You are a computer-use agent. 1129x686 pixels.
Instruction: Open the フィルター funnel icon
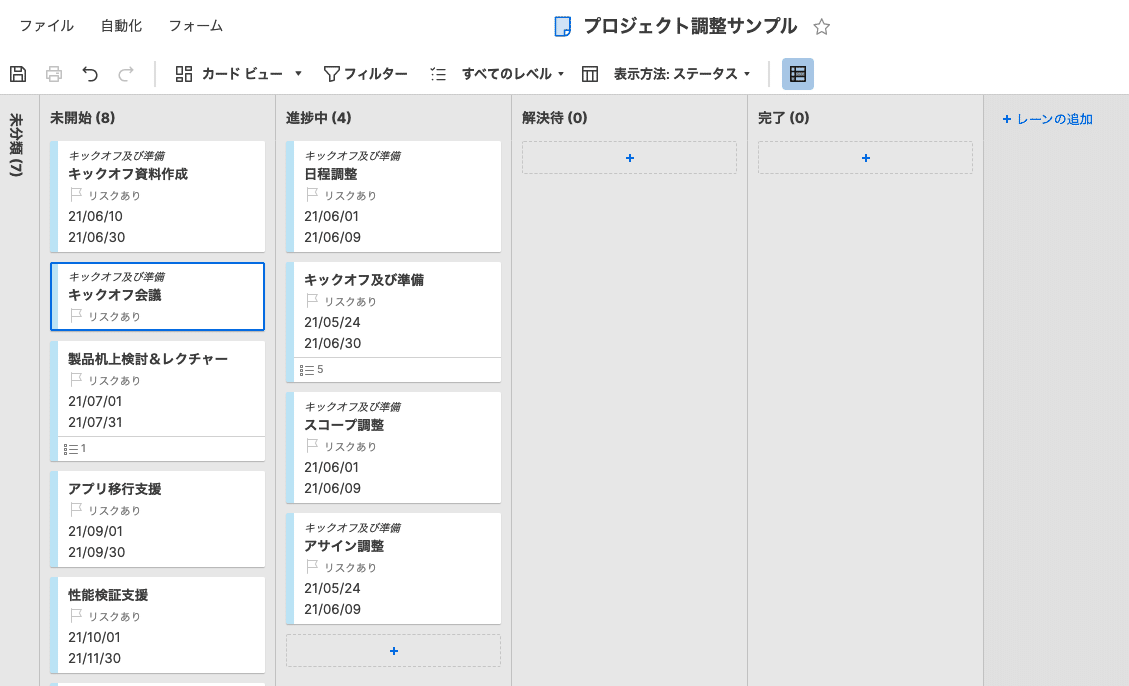[331, 73]
